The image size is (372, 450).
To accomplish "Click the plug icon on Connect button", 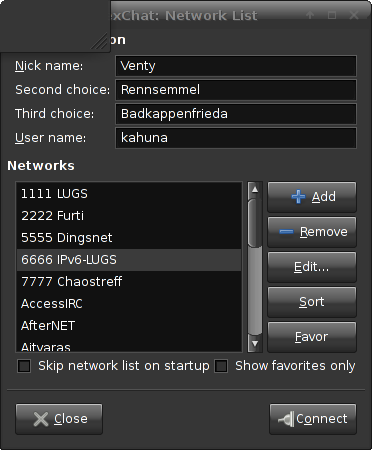I will (286, 419).
